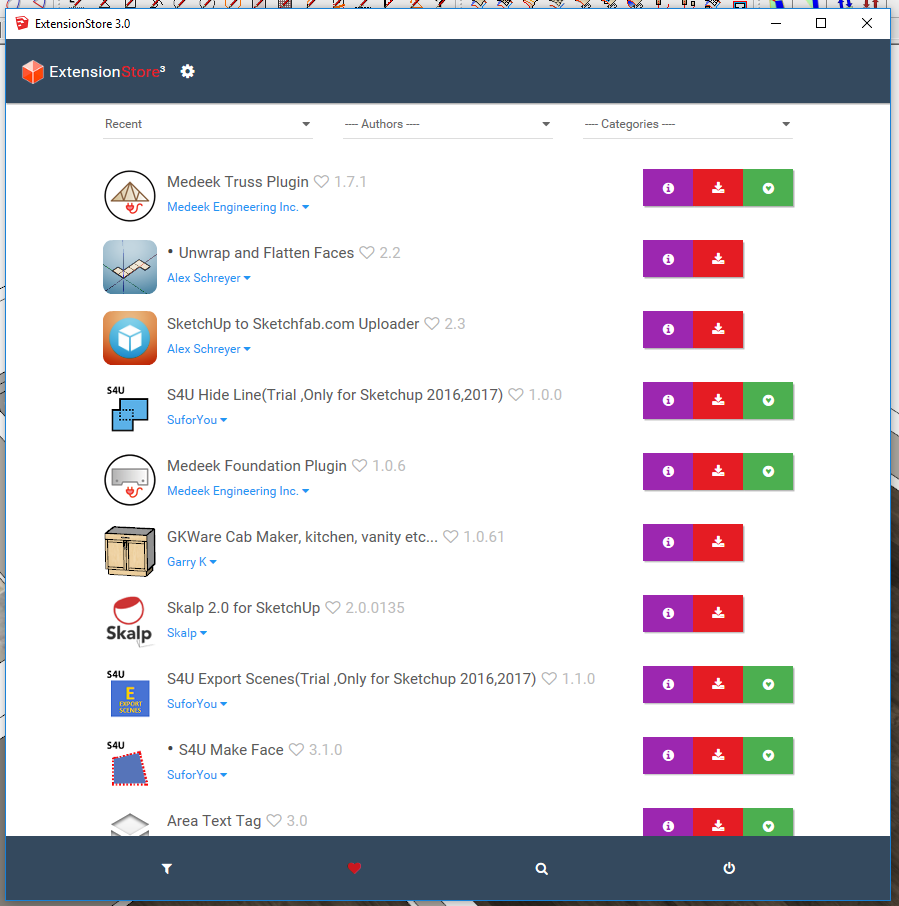
Task: Open Medeek Foundation Plugin title
Action: pos(257,466)
